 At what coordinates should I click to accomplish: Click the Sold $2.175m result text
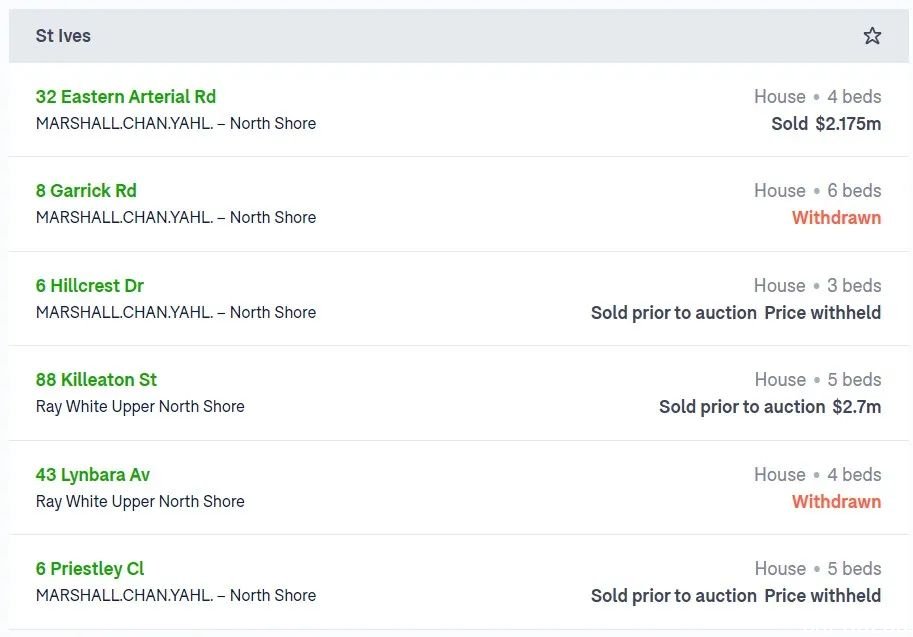pos(826,123)
